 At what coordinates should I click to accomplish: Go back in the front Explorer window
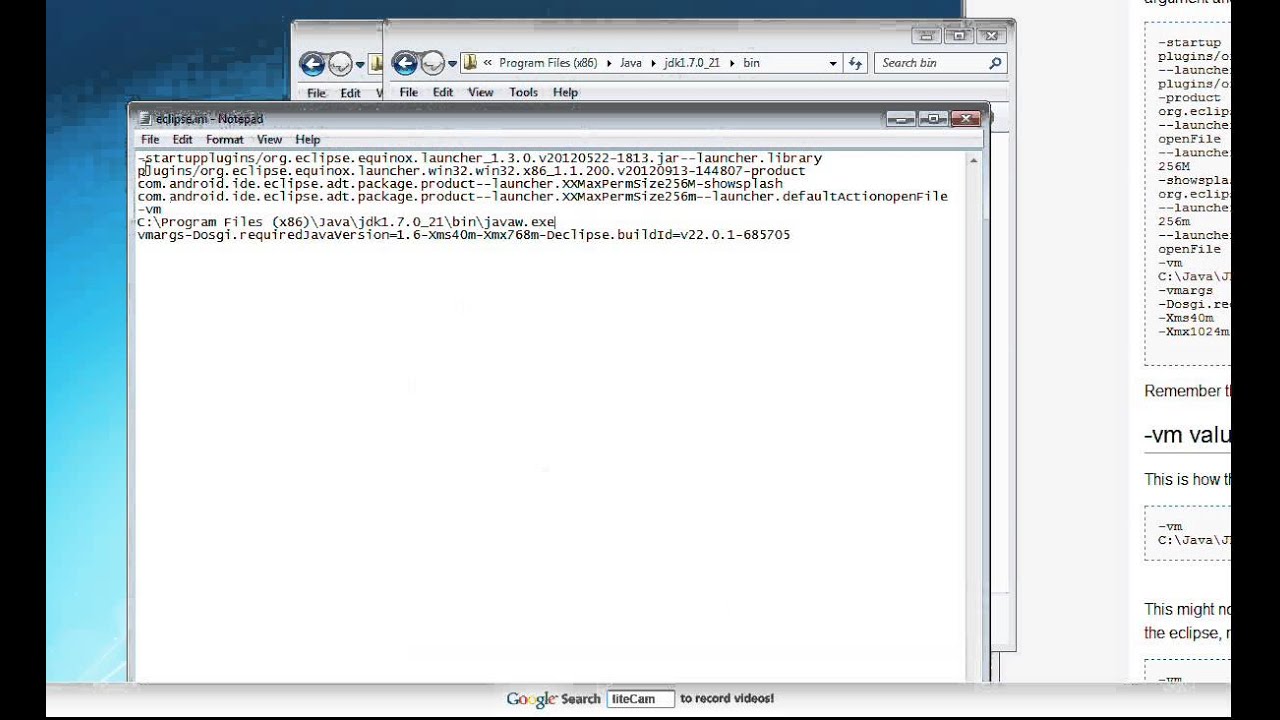[x=405, y=64]
